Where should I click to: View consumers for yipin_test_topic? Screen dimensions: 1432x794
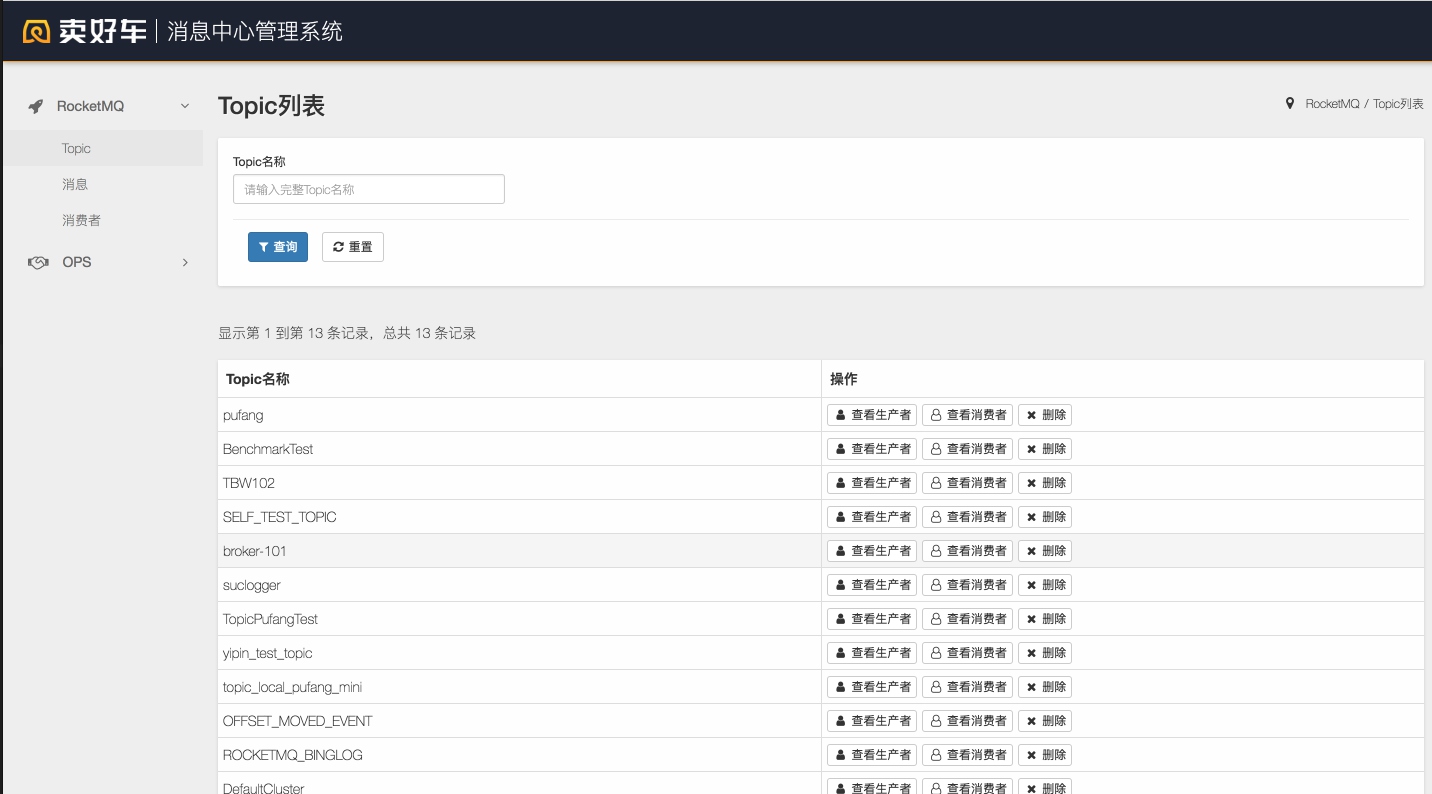967,653
